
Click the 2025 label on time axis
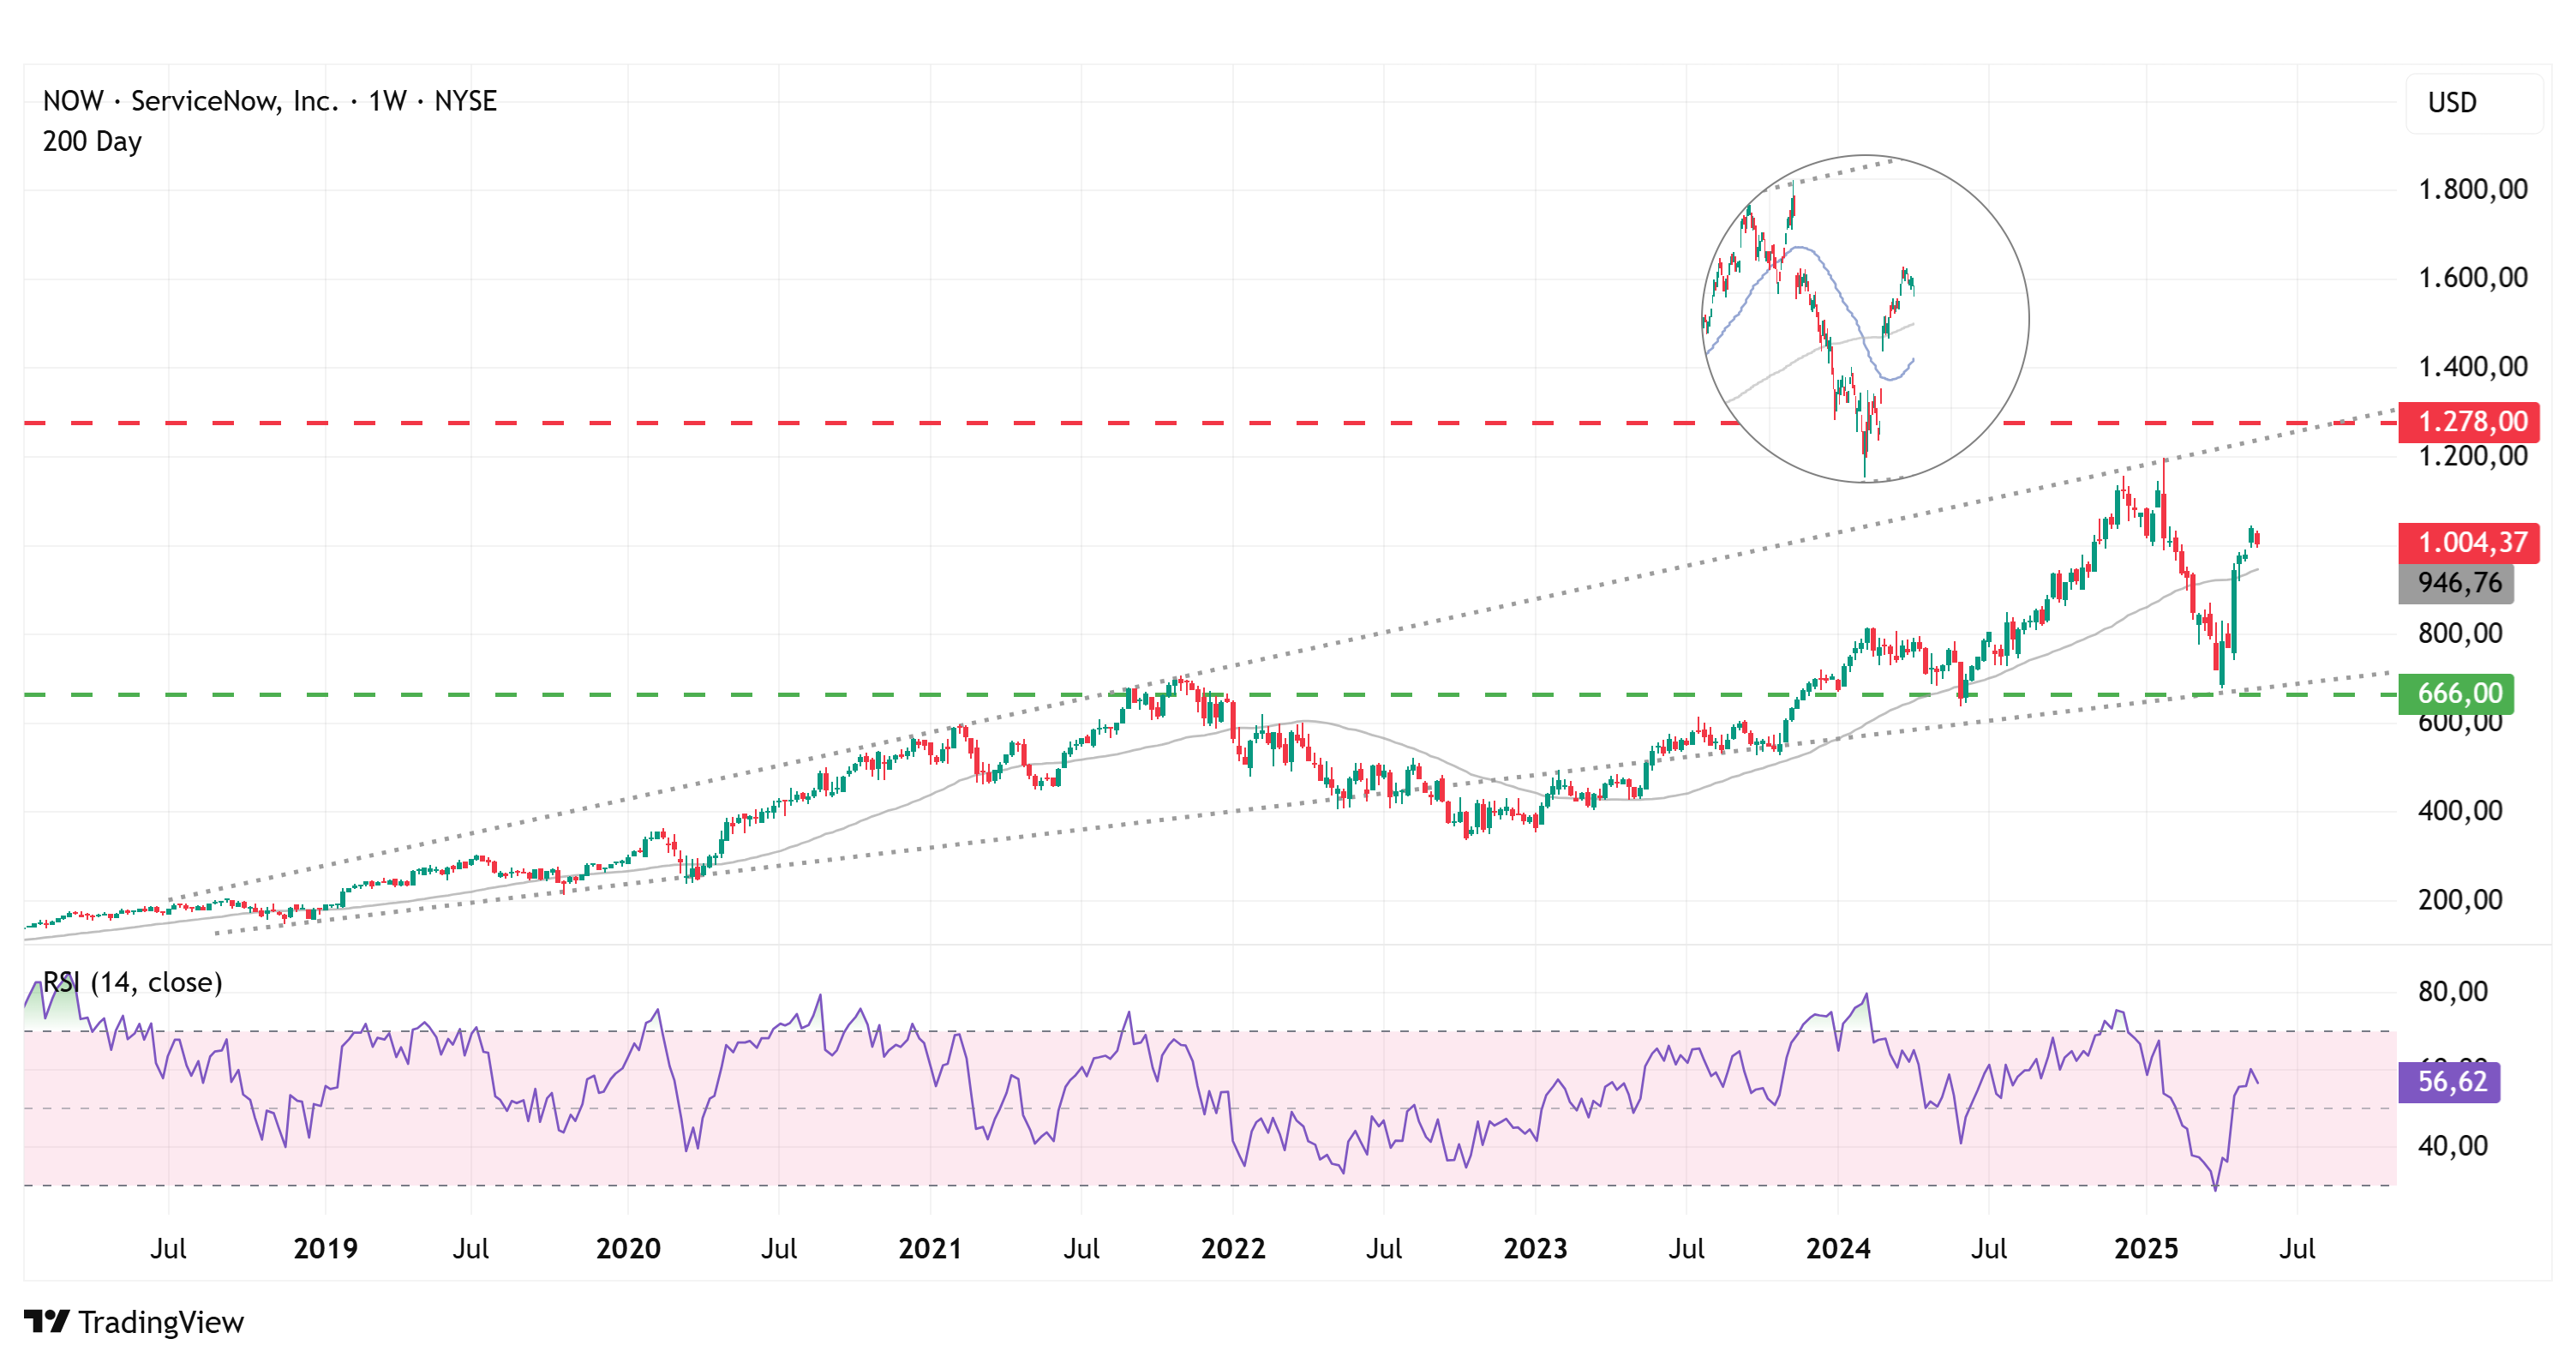[2146, 1248]
